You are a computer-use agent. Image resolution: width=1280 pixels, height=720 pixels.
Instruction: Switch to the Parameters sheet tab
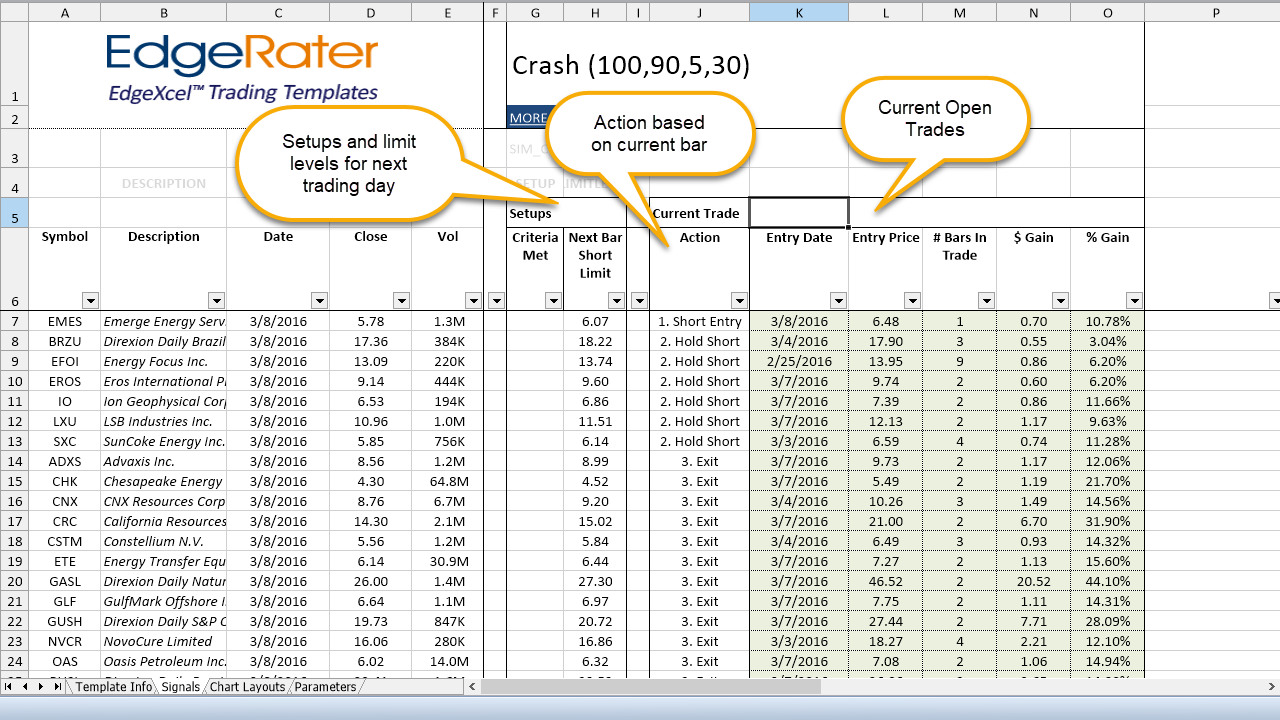pyautogui.click(x=325, y=687)
